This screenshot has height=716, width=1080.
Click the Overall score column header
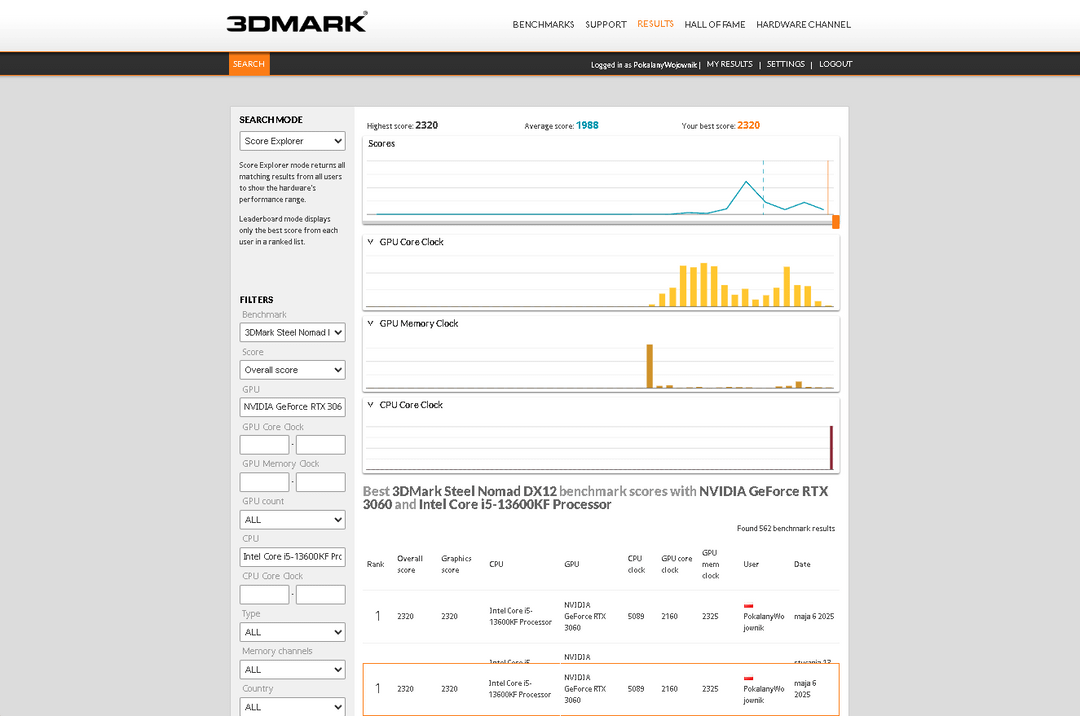(x=410, y=565)
